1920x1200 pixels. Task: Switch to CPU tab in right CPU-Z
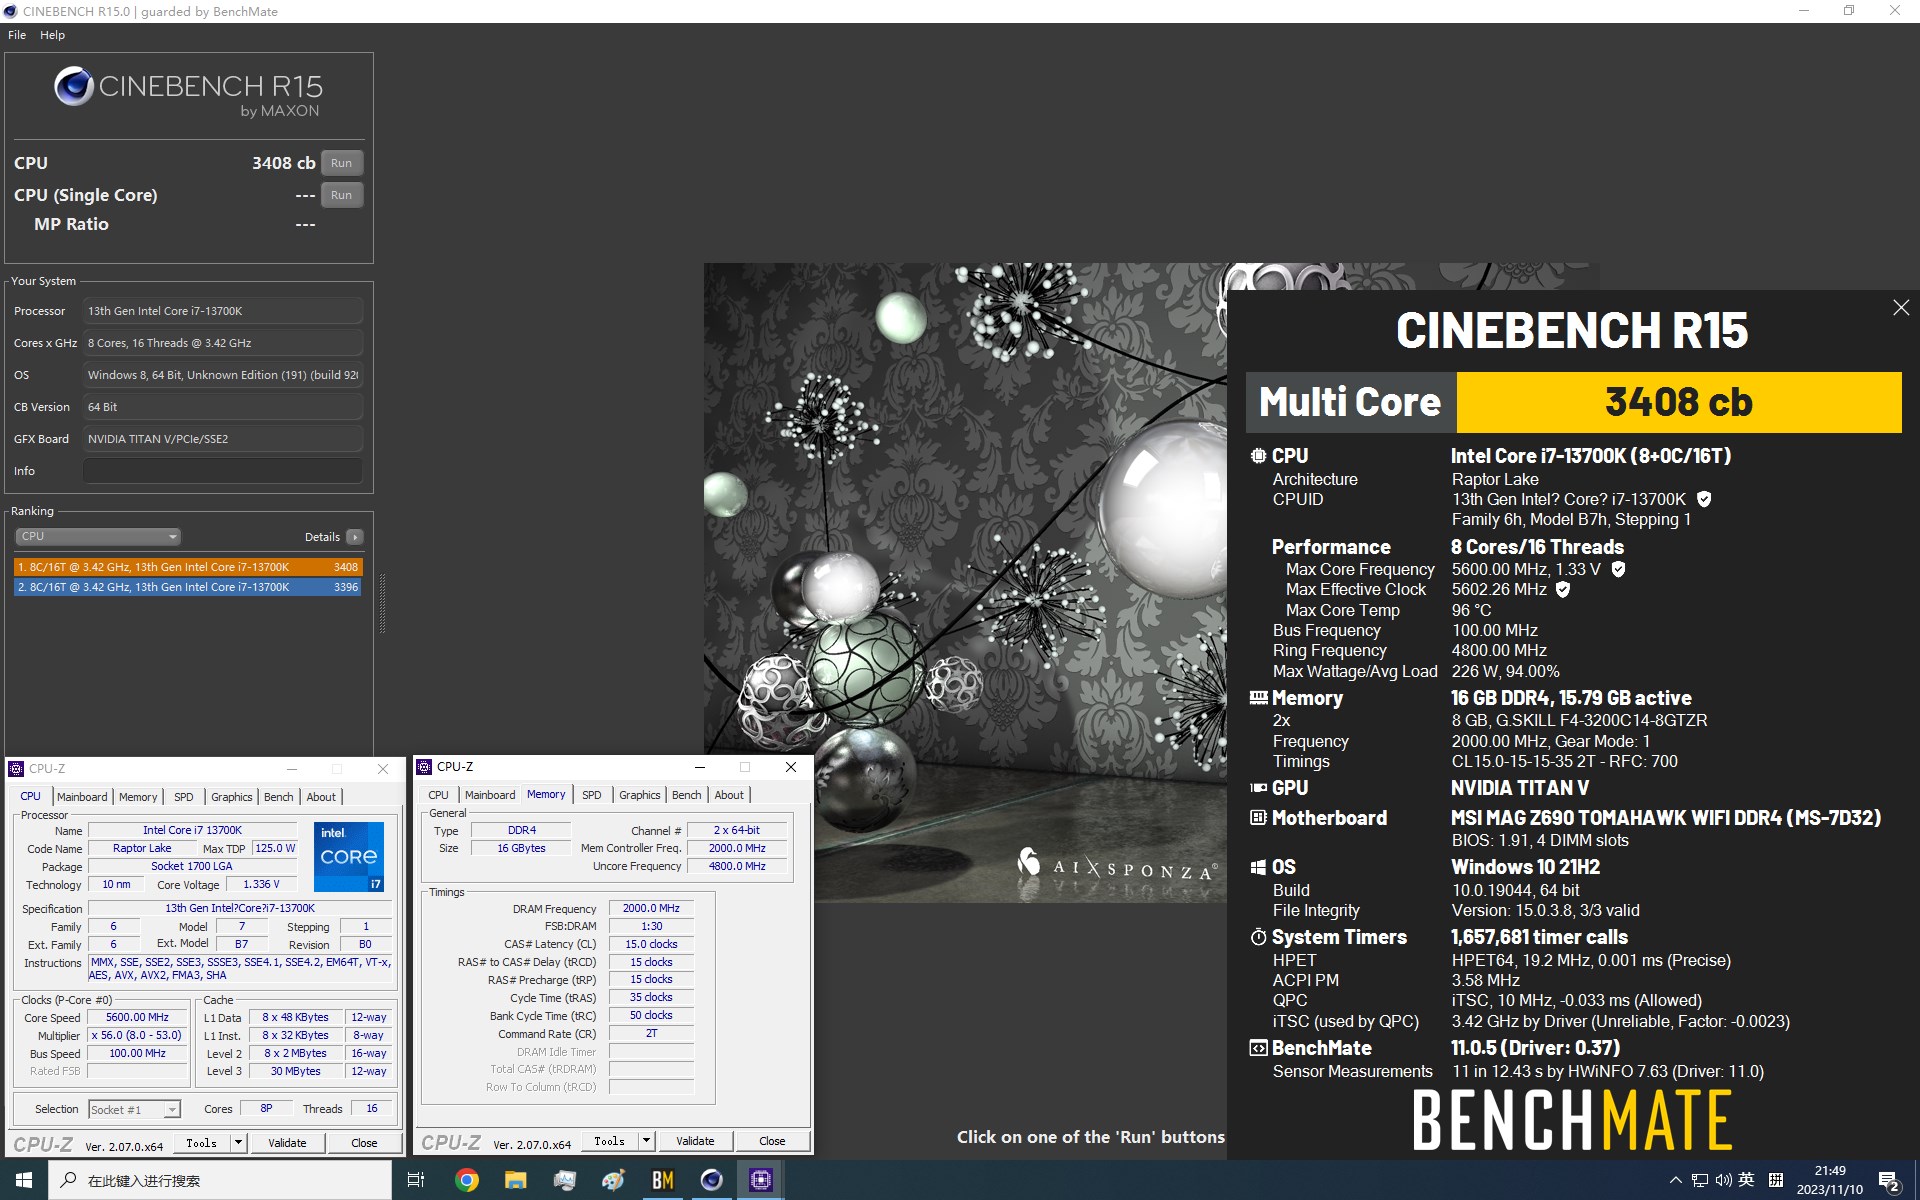pos(439,795)
